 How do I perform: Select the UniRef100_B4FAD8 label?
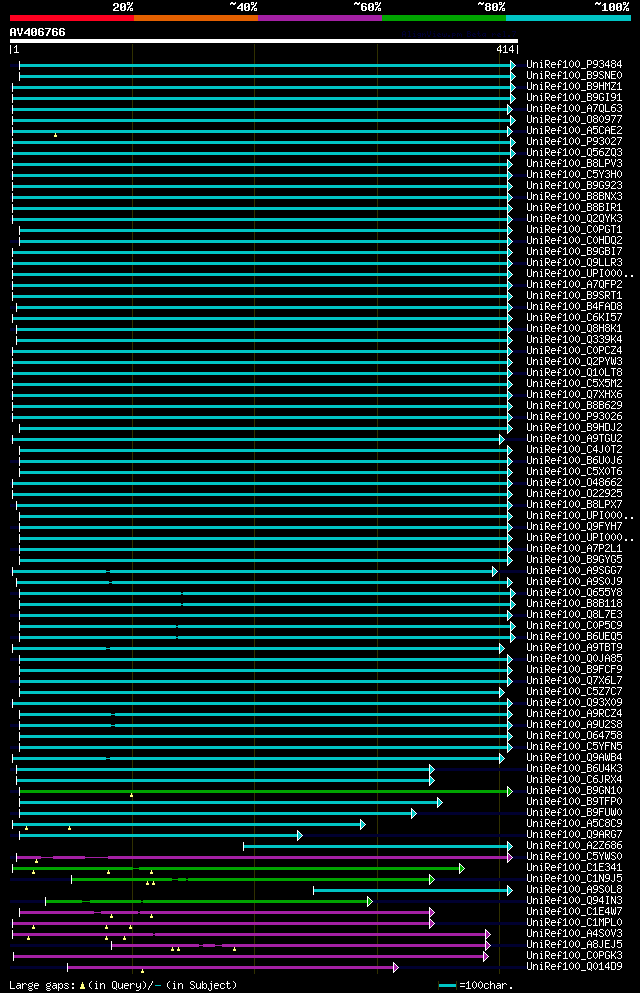pos(574,307)
